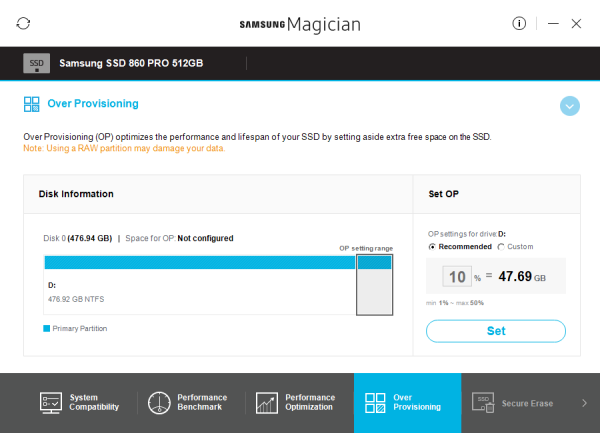
Task: Click the Secure Erase SSD icon
Action: tap(484, 403)
